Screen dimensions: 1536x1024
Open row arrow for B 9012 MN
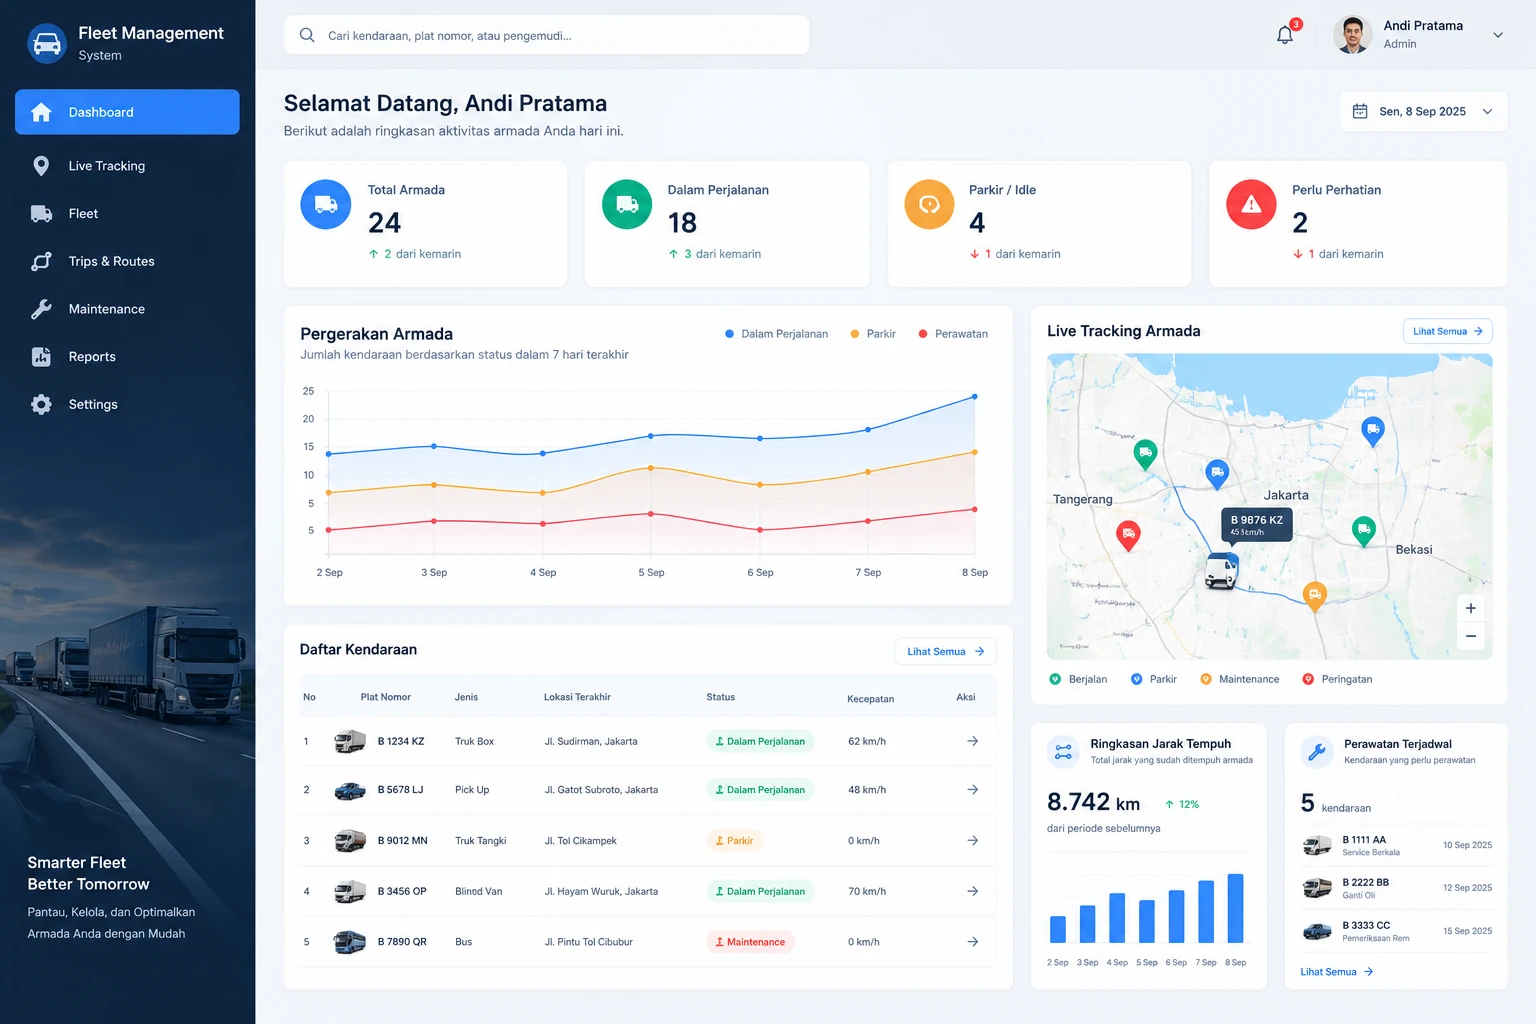(x=972, y=841)
